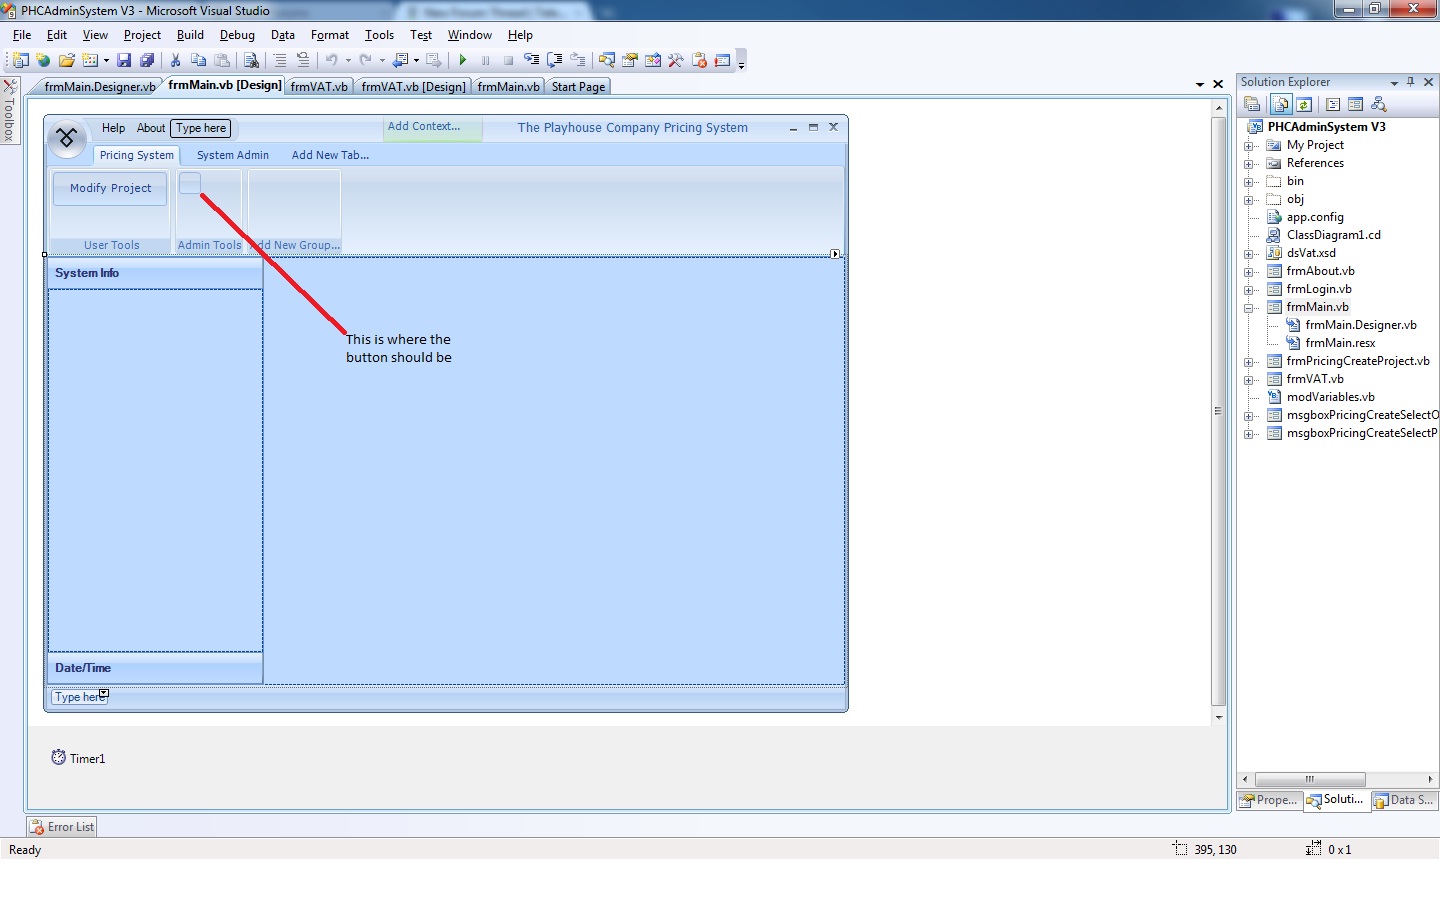Expand the References tree node

[1249, 164]
